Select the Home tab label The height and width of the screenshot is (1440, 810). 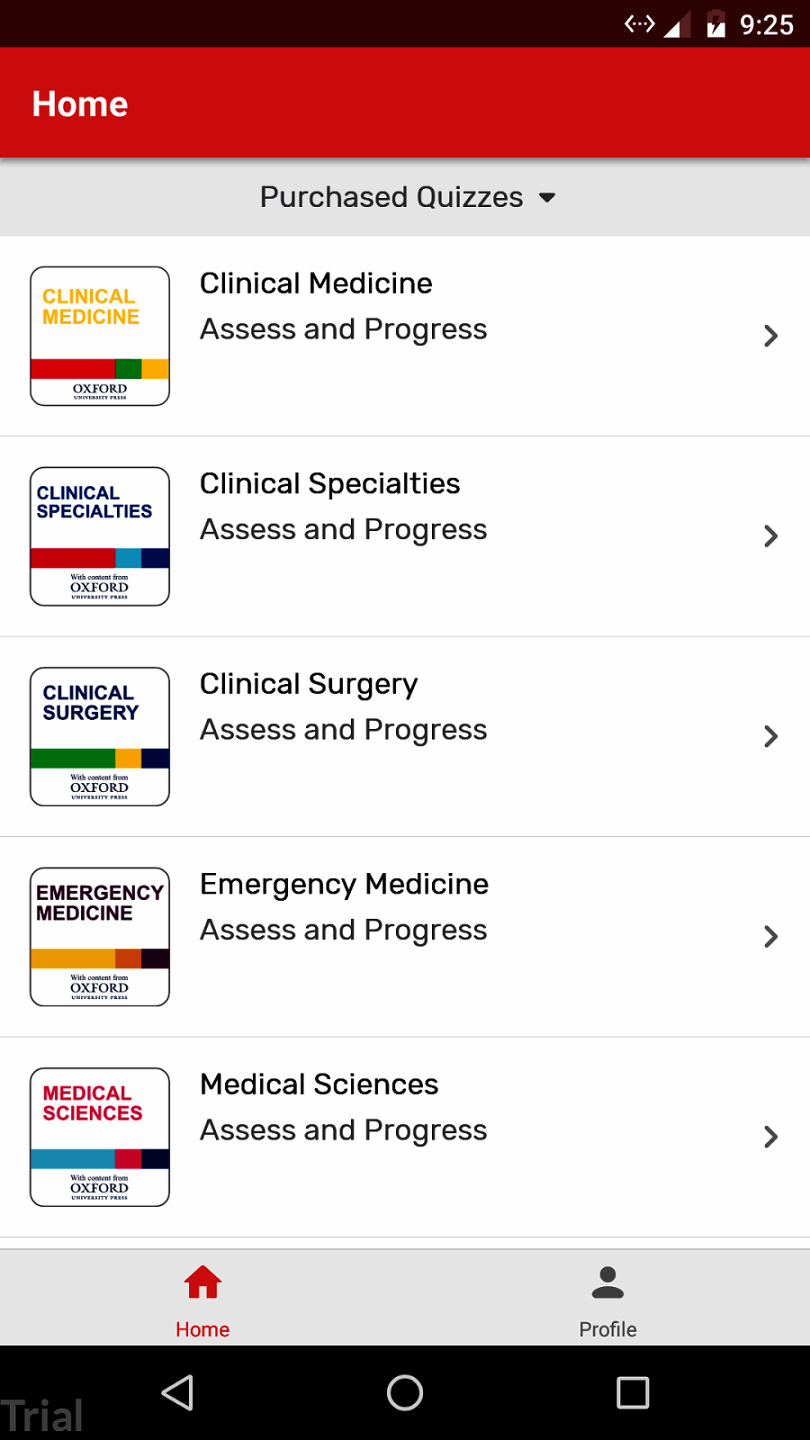pyautogui.click(x=203, y=1329)
